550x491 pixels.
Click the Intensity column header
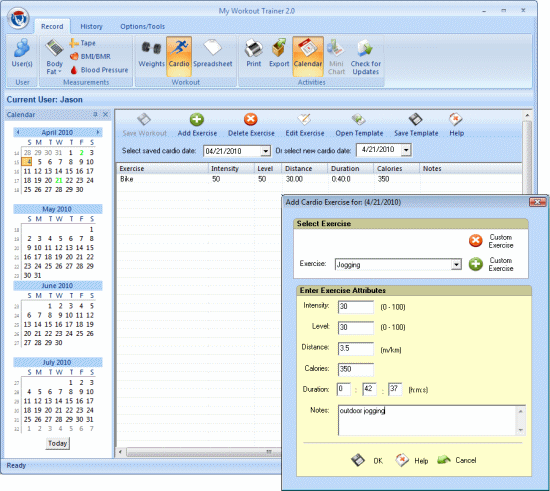pyautogui.click(x=231, y=168)
